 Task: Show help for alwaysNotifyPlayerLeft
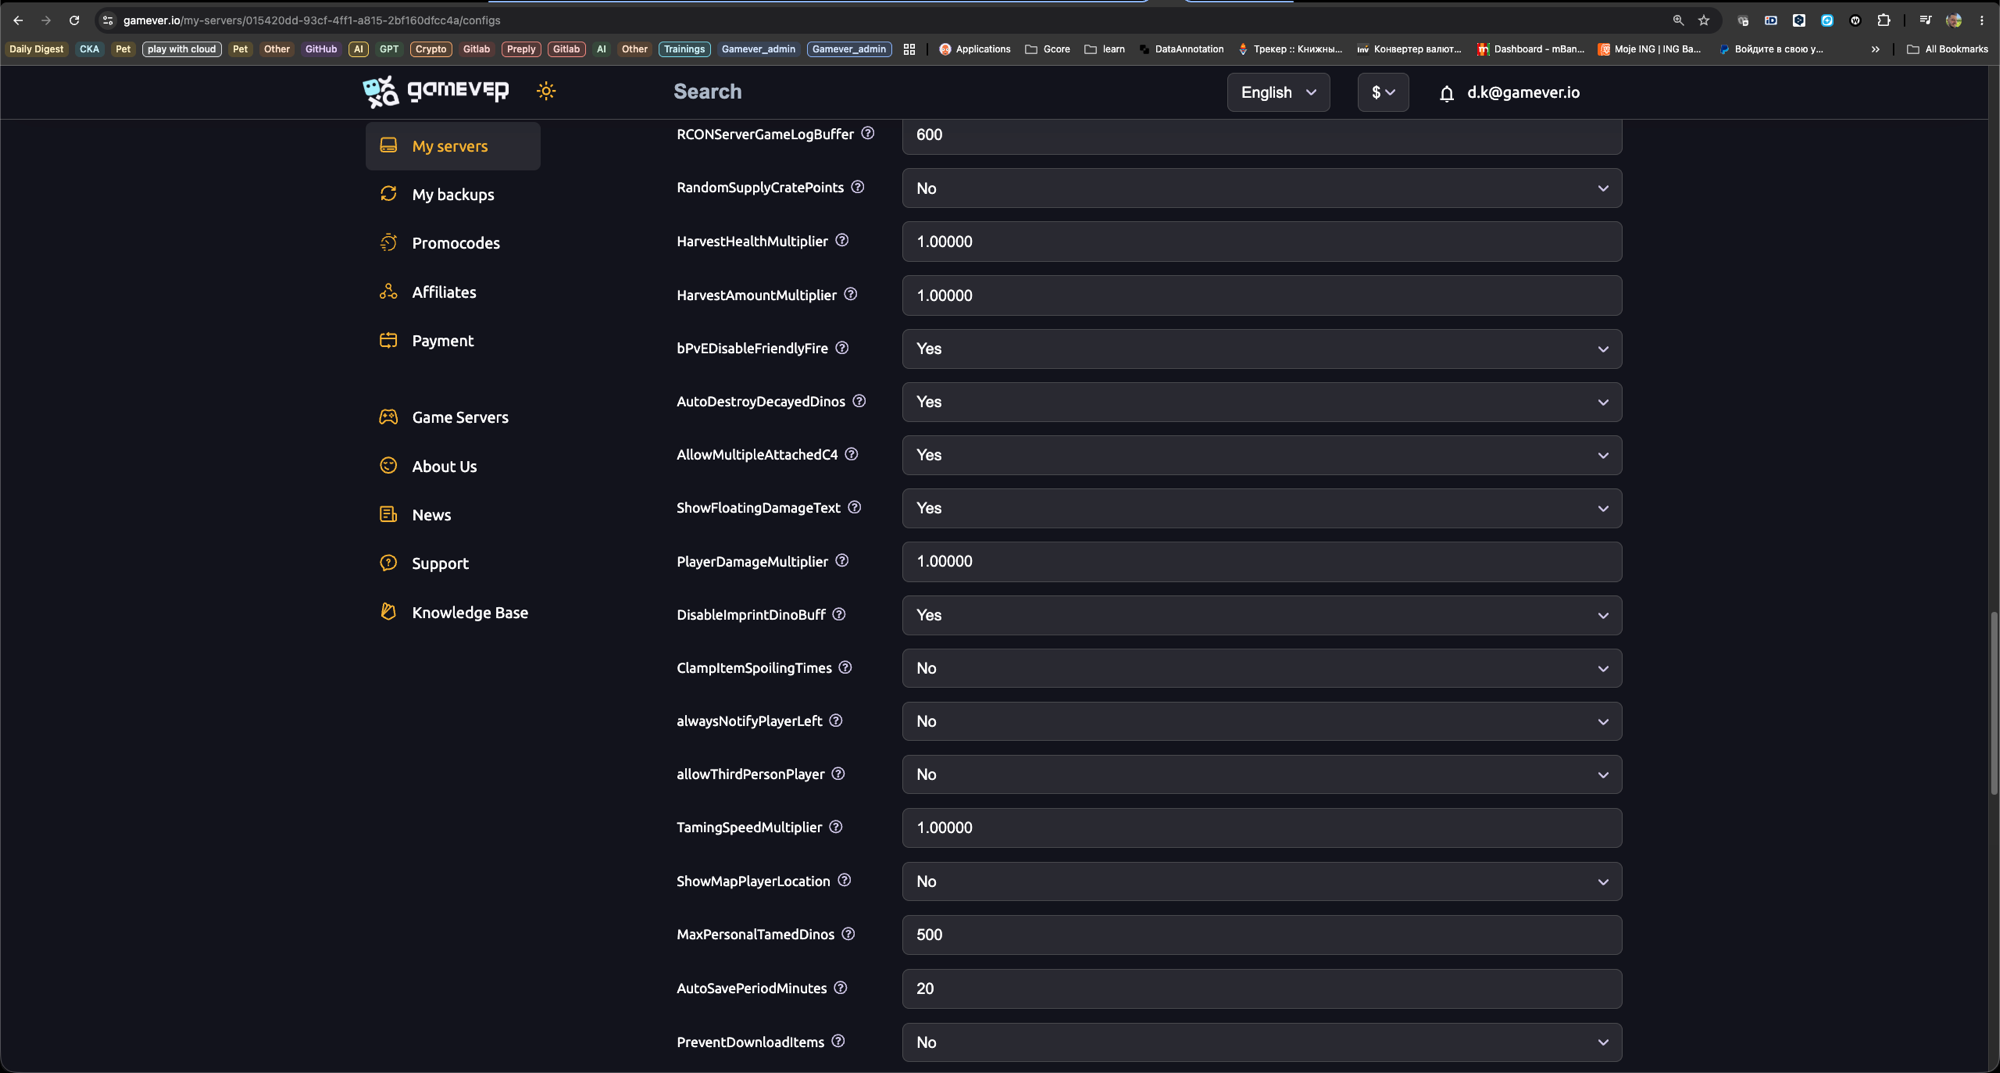point(836,720)
